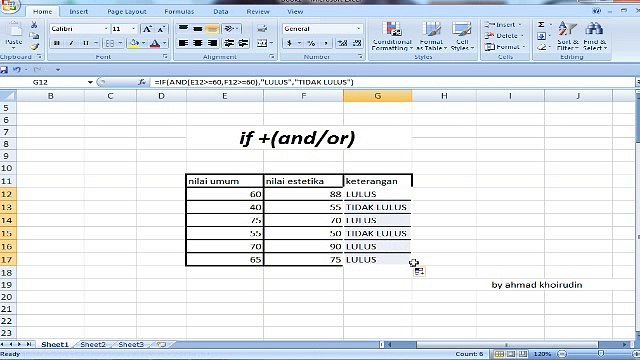Click the Delete cells button

[x=504, y=36]
